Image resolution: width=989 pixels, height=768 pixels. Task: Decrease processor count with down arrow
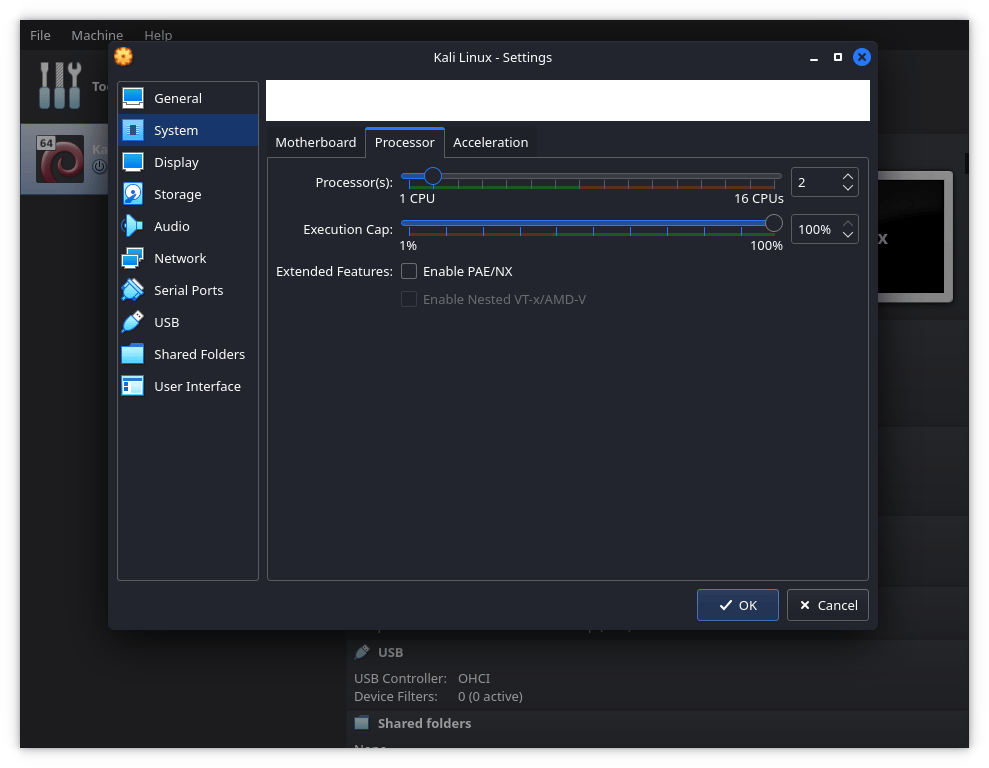848,188
